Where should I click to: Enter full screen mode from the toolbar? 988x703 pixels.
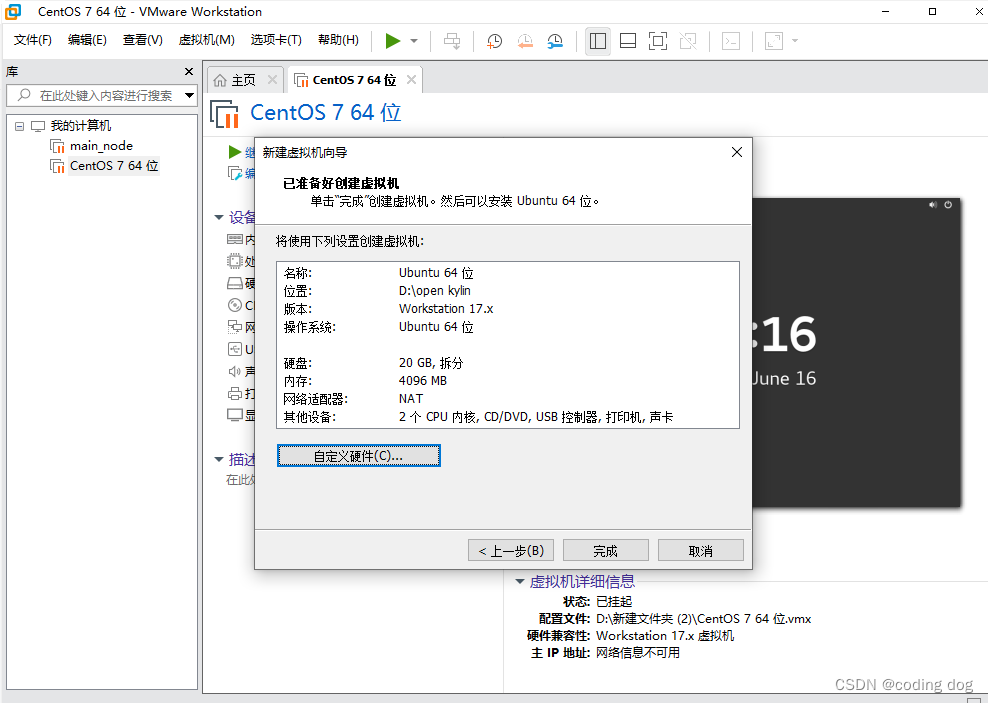click(656, 41)
